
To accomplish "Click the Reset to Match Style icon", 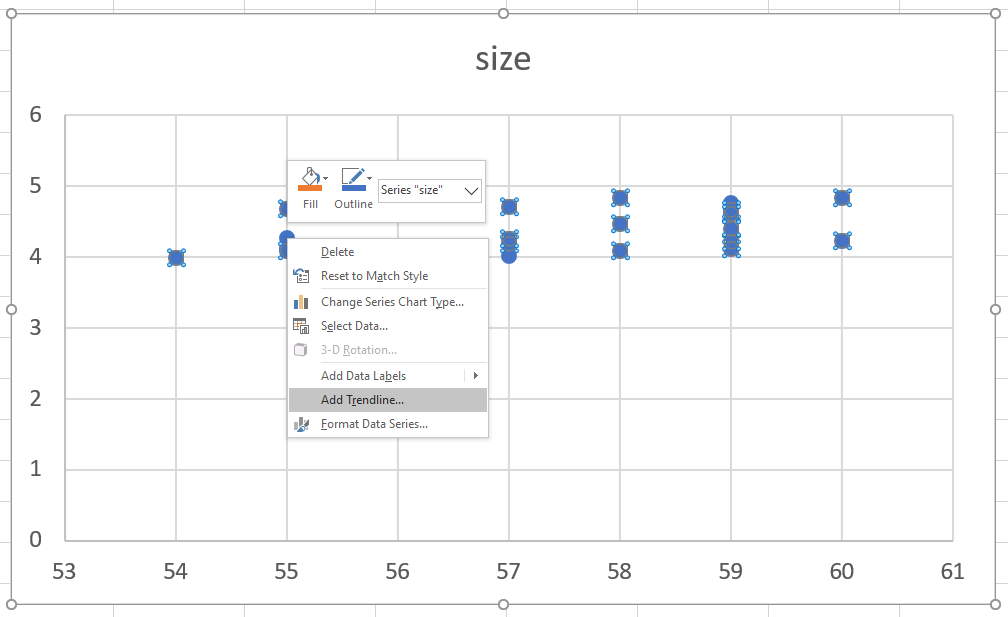I will [x=301, y=276].
